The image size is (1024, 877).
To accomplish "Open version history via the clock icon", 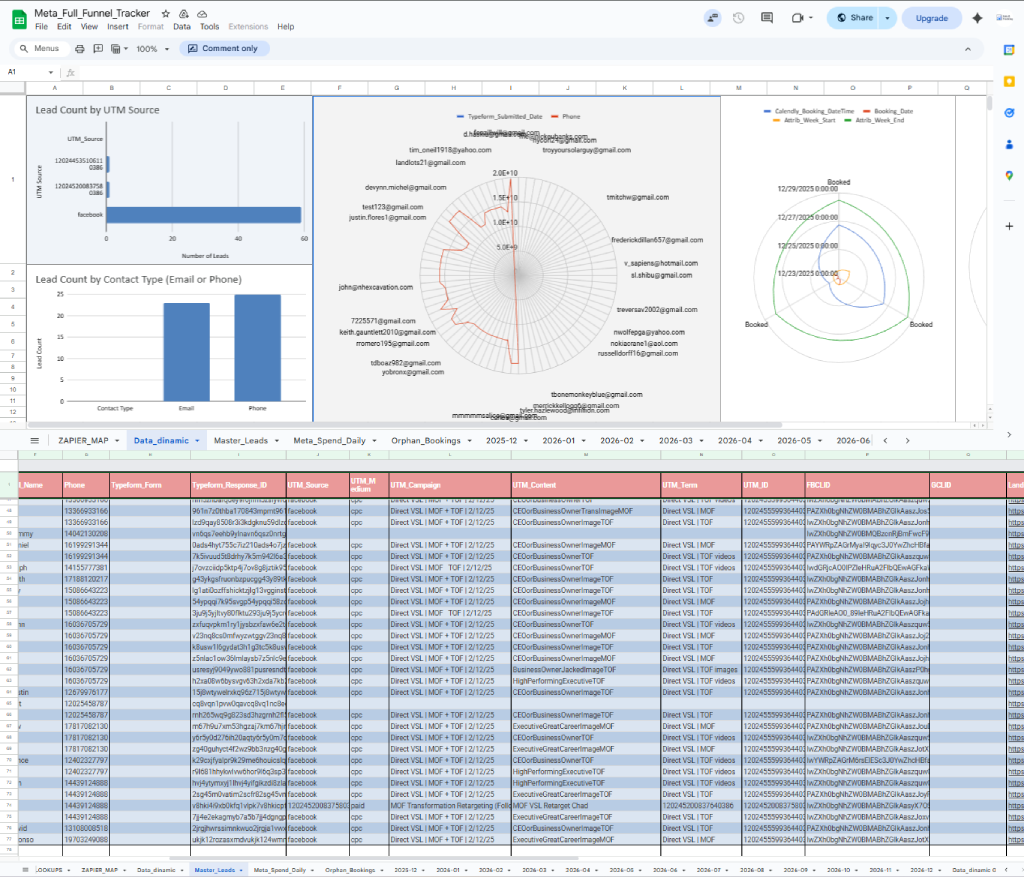I will 736,18.
